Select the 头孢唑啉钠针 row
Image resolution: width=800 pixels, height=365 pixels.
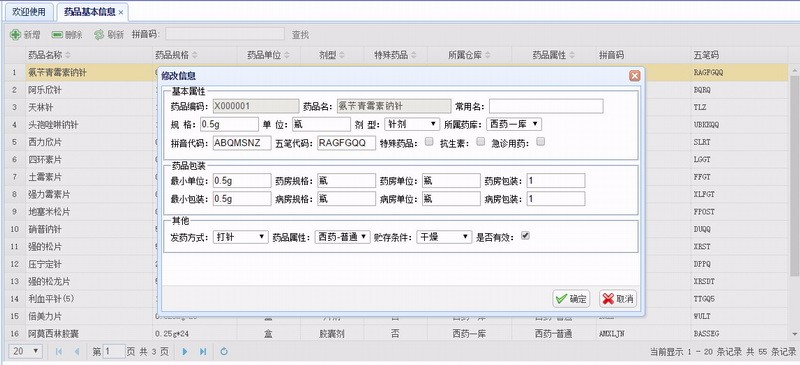396,125
